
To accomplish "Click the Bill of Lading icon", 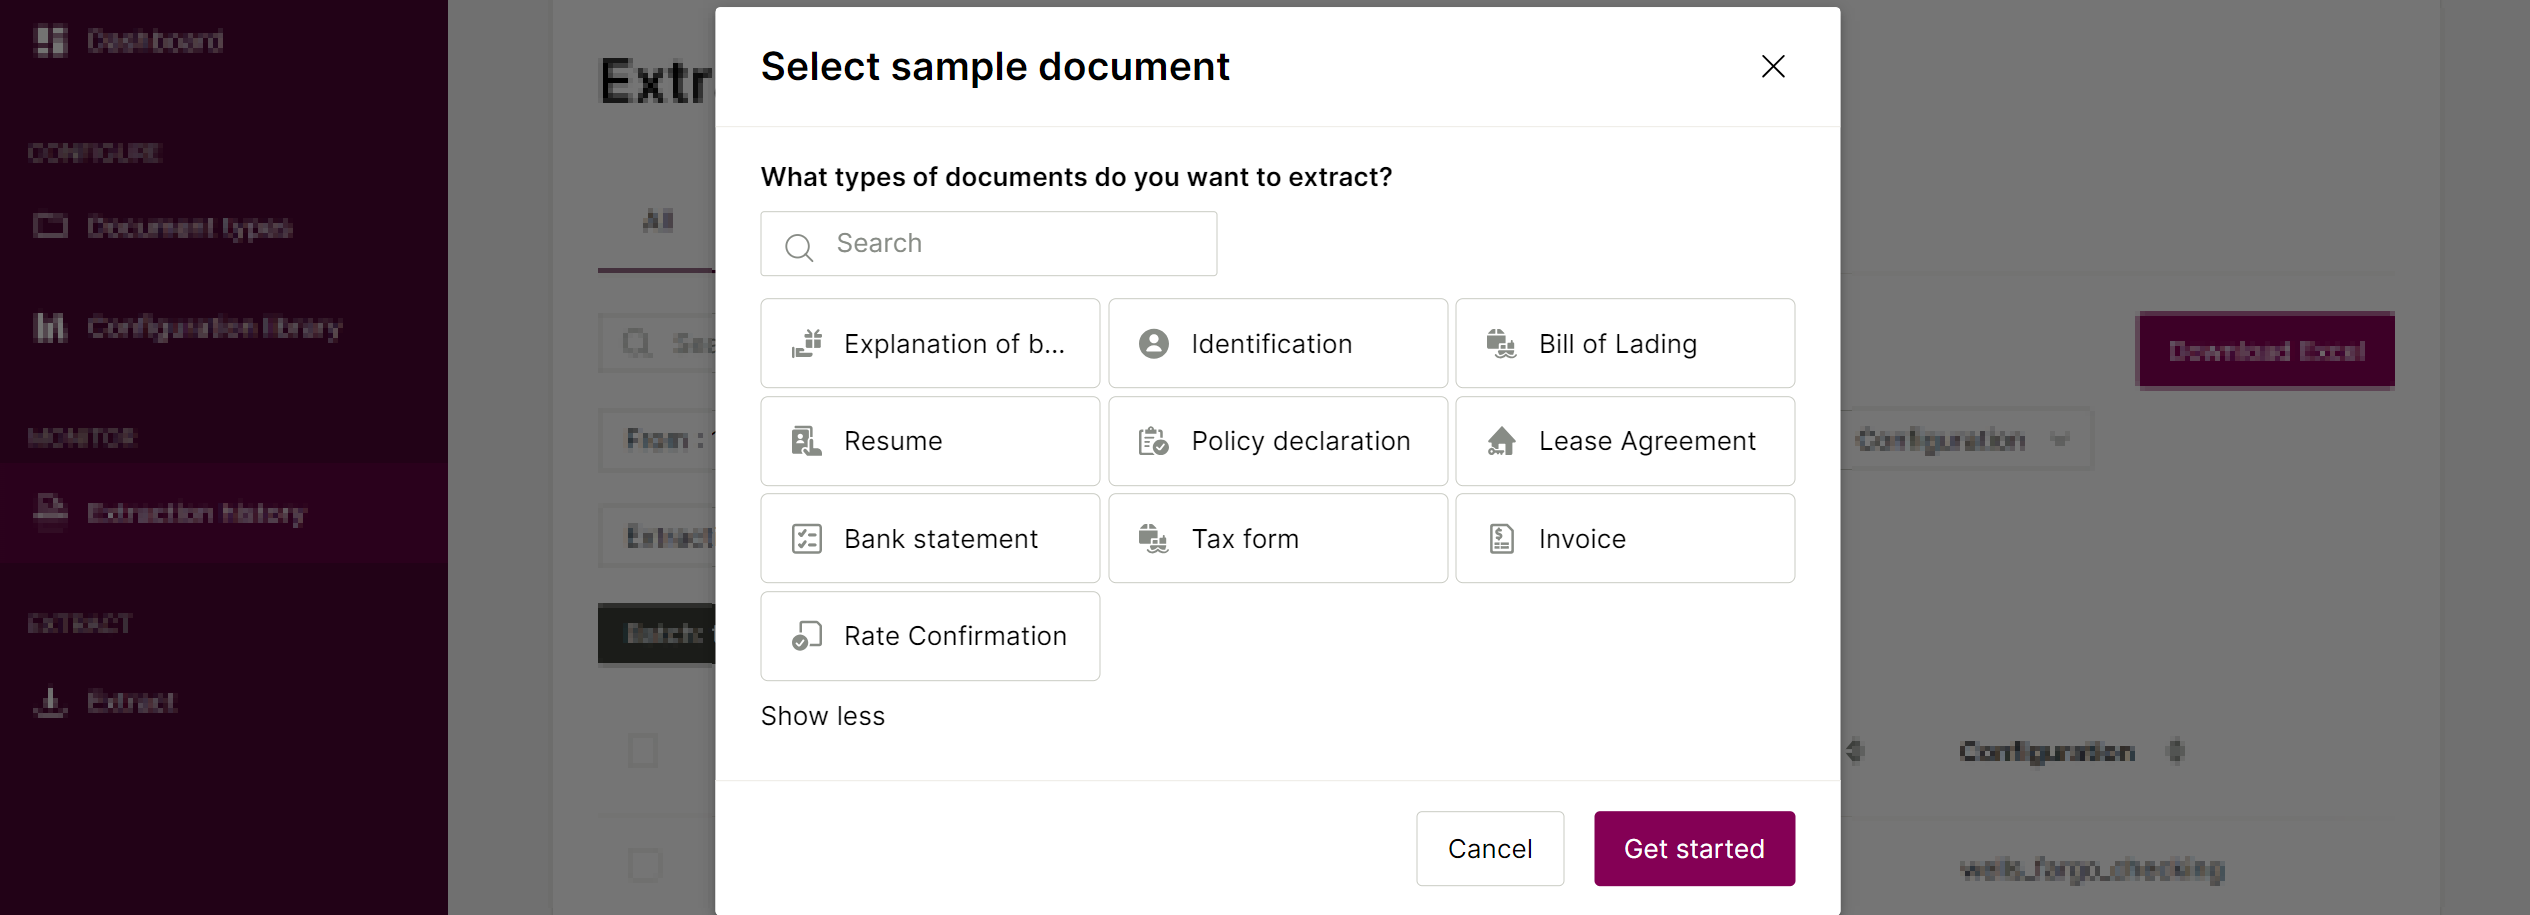I will [1501, 344].
